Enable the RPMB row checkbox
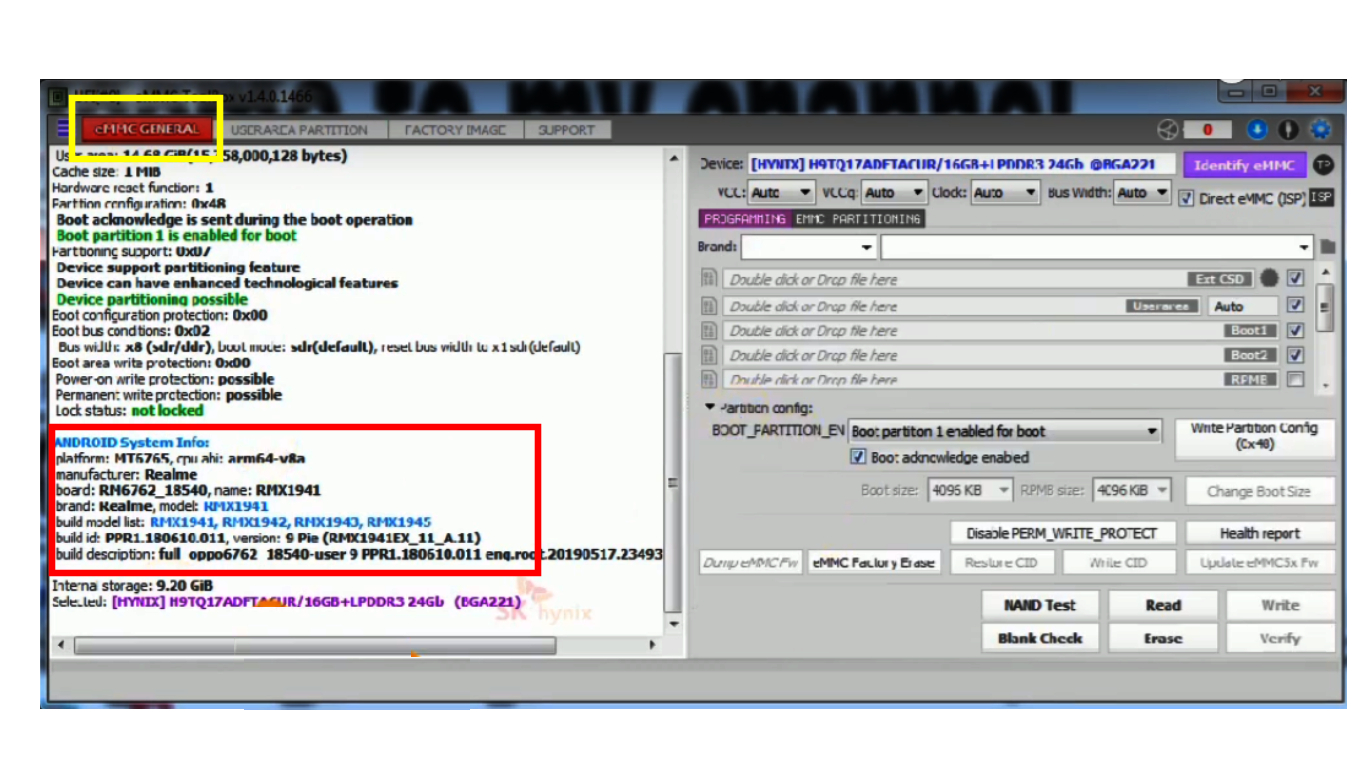1366x768 pixels. [x=1296, y=379]
